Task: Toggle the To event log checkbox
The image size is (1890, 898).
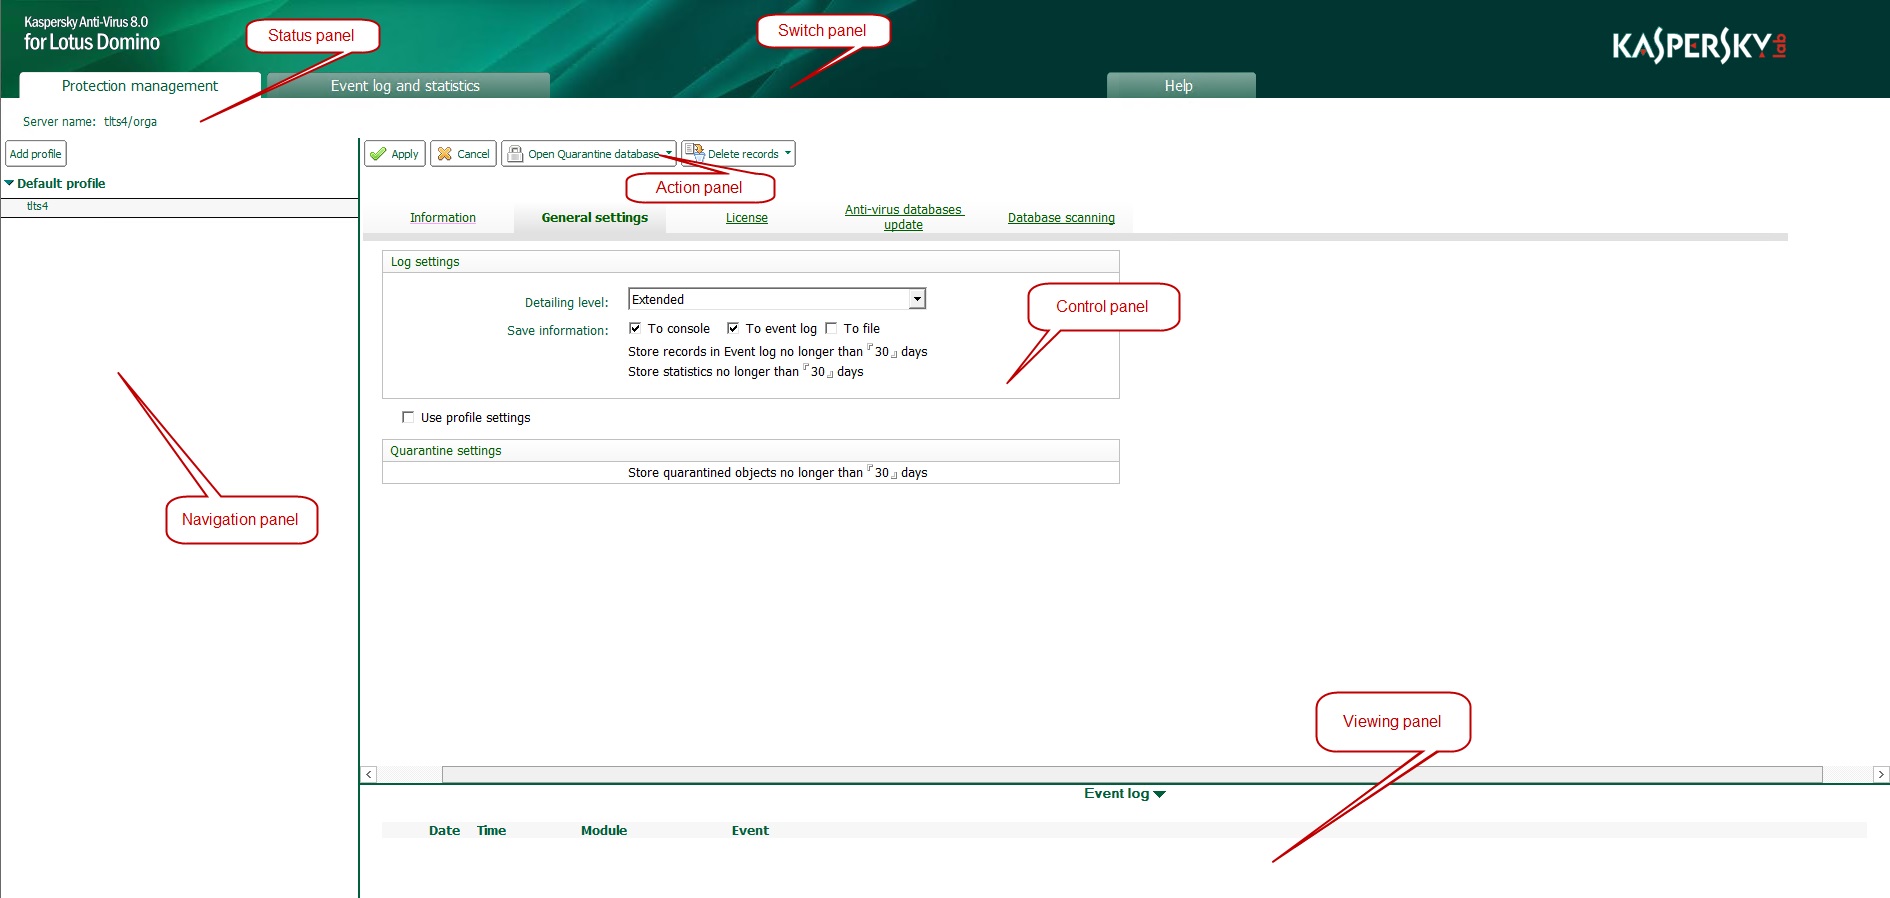Action: point(732,328)
